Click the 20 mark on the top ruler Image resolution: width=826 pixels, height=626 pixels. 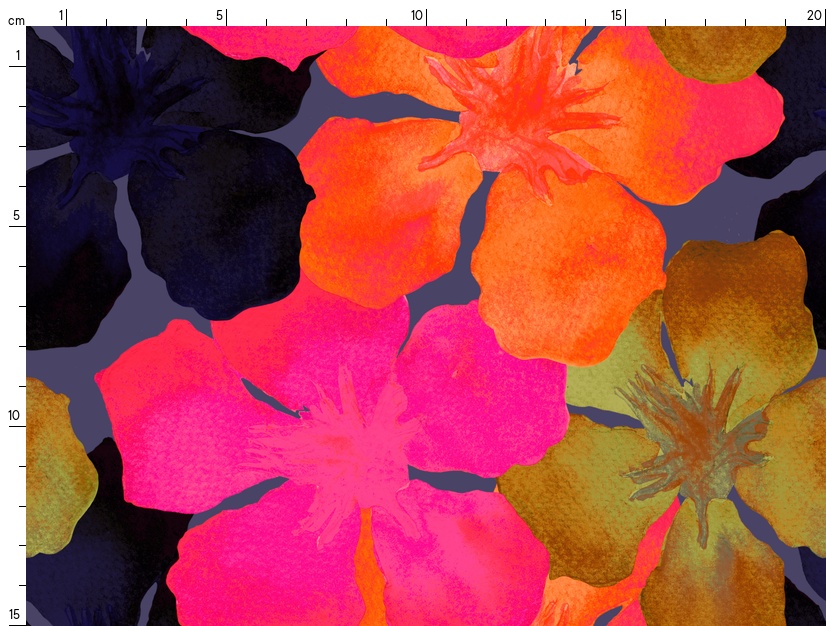click(x=814, y=16)
